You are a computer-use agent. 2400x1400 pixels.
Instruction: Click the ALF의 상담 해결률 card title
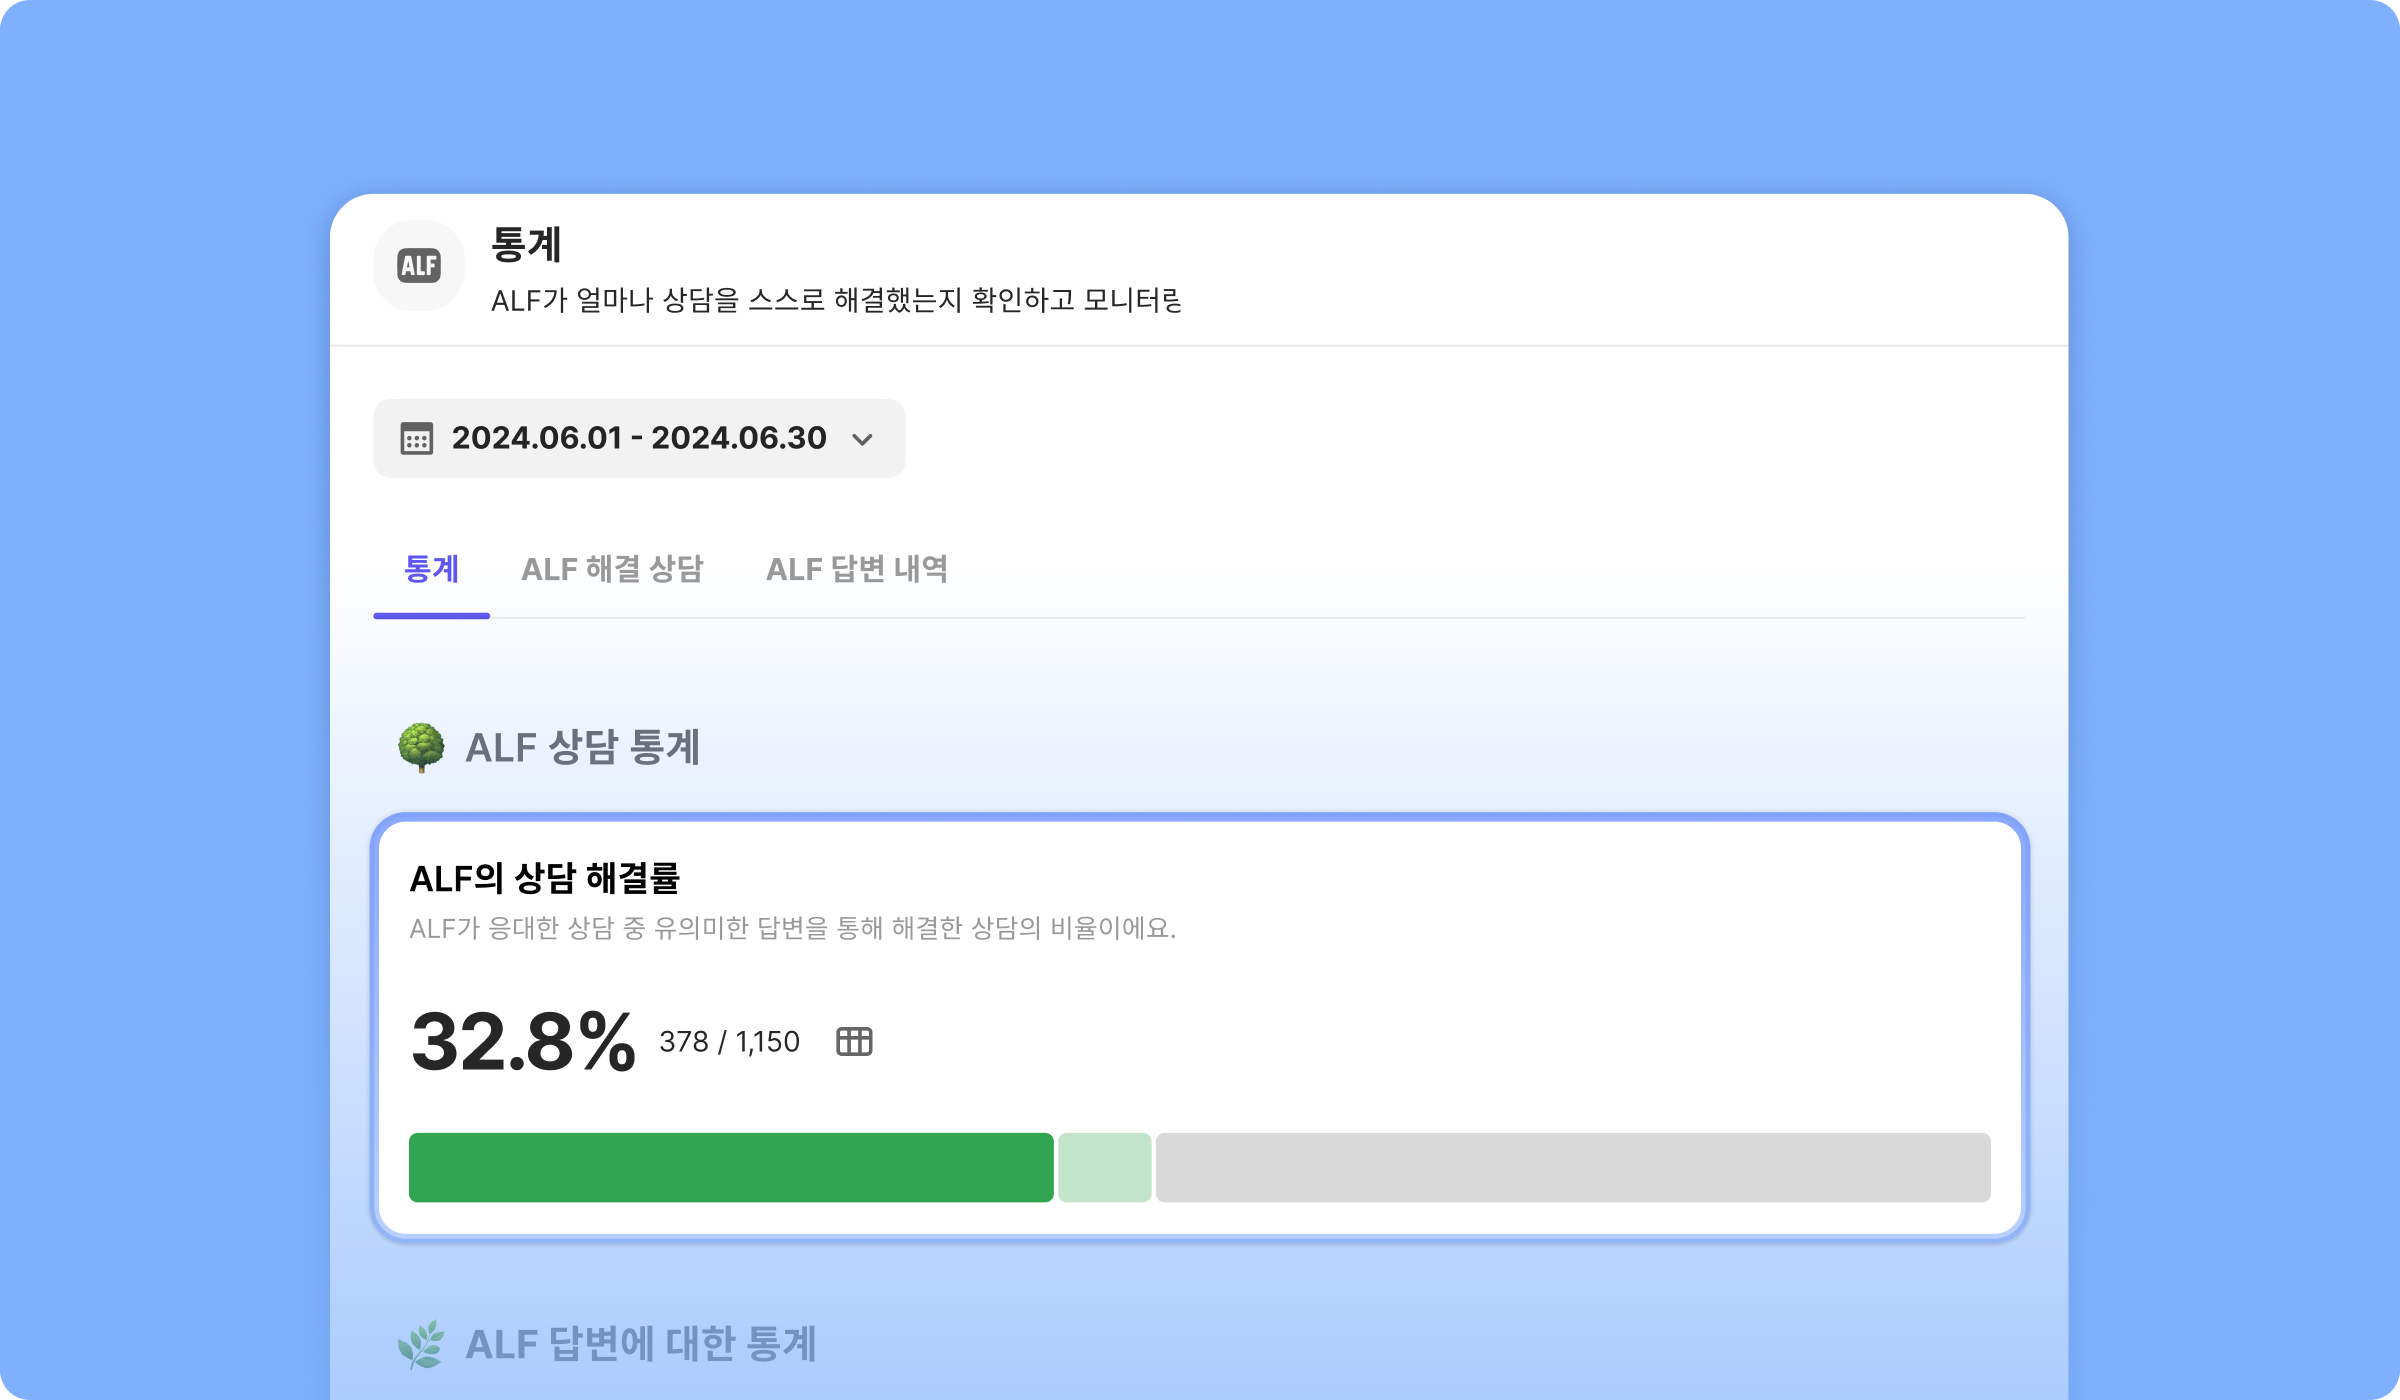(545, 879)
